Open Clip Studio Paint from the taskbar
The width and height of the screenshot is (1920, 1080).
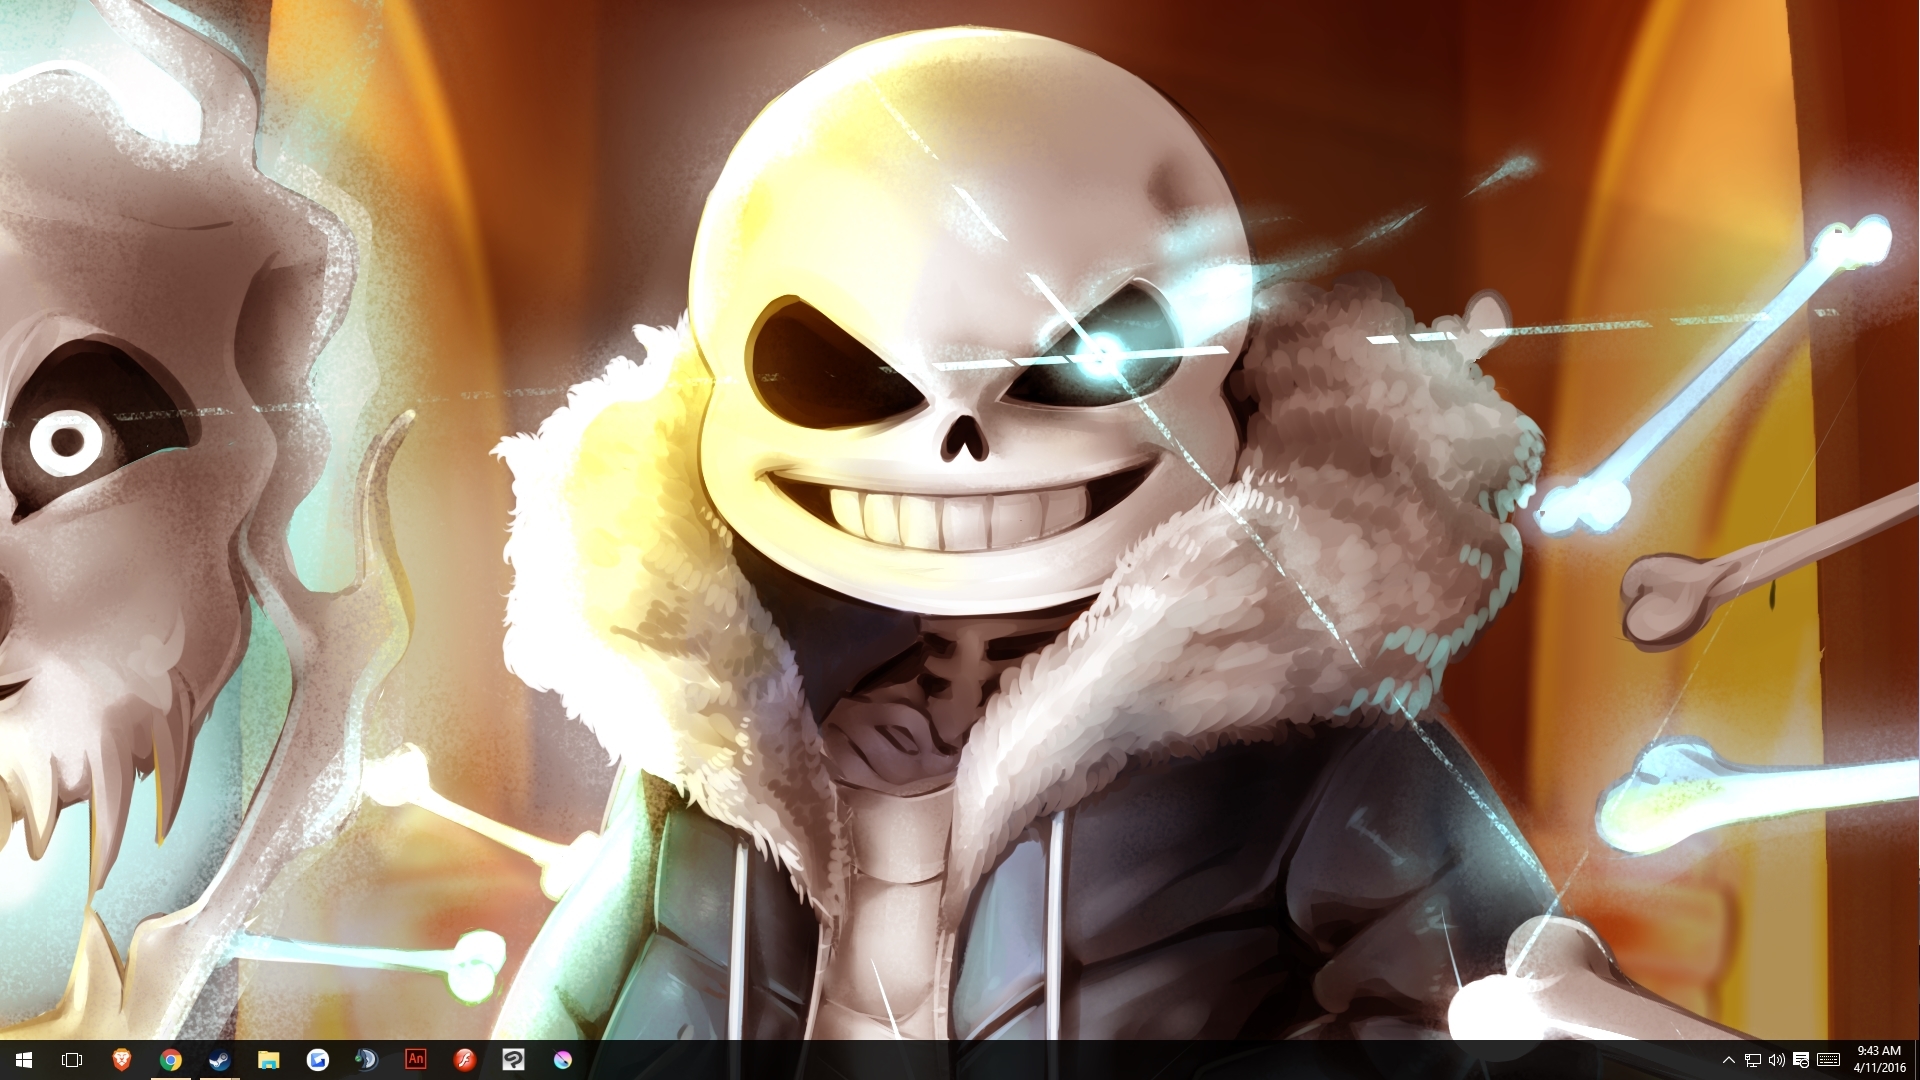[514, 1060]
